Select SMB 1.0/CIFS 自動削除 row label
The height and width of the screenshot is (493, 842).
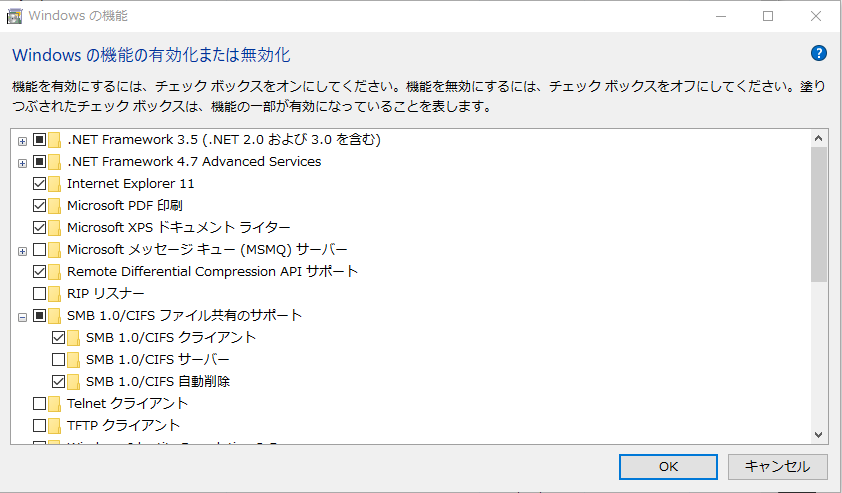[158, 381]
